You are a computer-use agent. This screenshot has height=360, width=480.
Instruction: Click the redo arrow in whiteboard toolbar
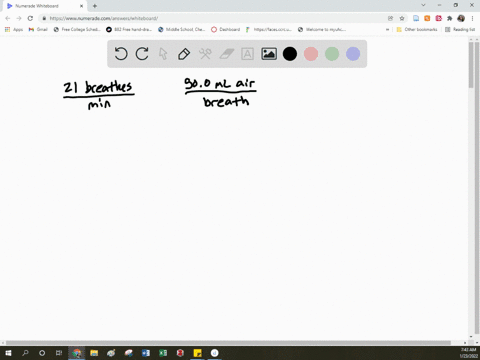[x=142, y=54]
